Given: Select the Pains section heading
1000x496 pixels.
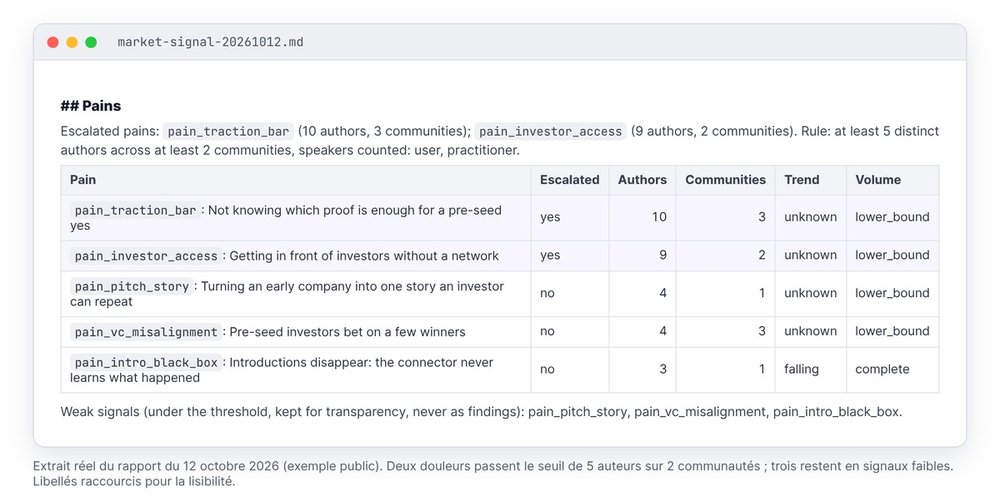Looking at the screenshot, I should click(91, 106).
